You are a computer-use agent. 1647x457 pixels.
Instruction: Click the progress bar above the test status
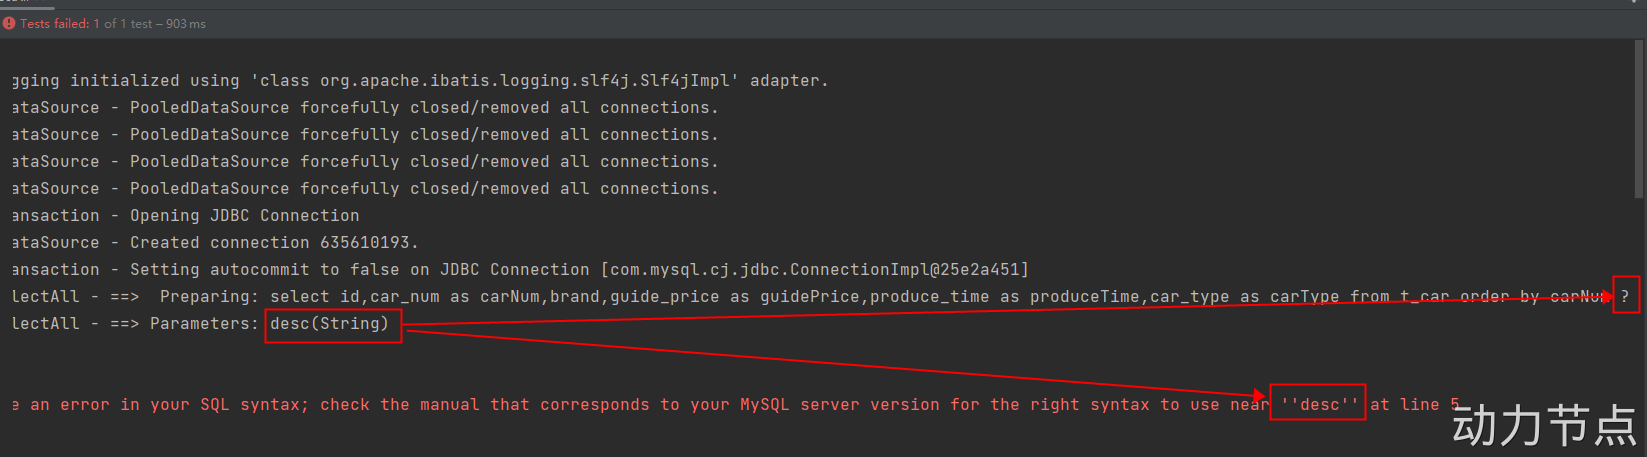(x=27, y=7)
